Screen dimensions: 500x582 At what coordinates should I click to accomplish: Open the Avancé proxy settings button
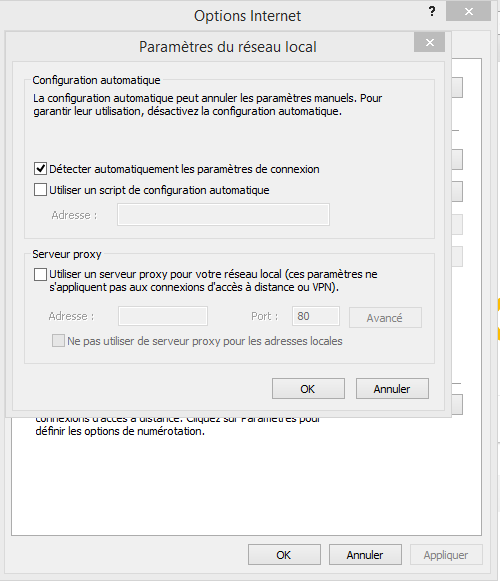385,318
